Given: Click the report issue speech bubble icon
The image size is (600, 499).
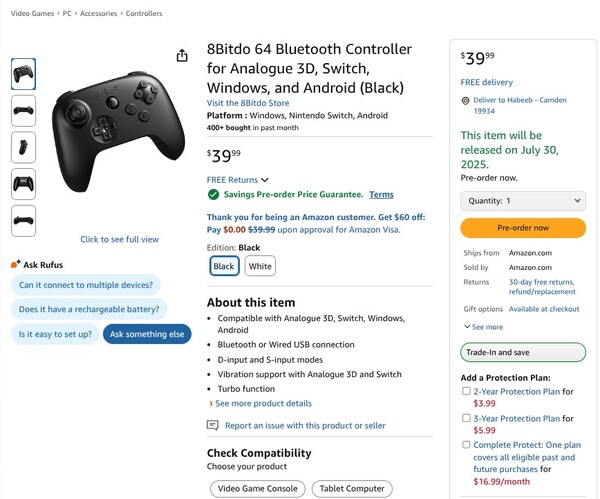Looking at the screenshot, I should click(x=212, y=425).
